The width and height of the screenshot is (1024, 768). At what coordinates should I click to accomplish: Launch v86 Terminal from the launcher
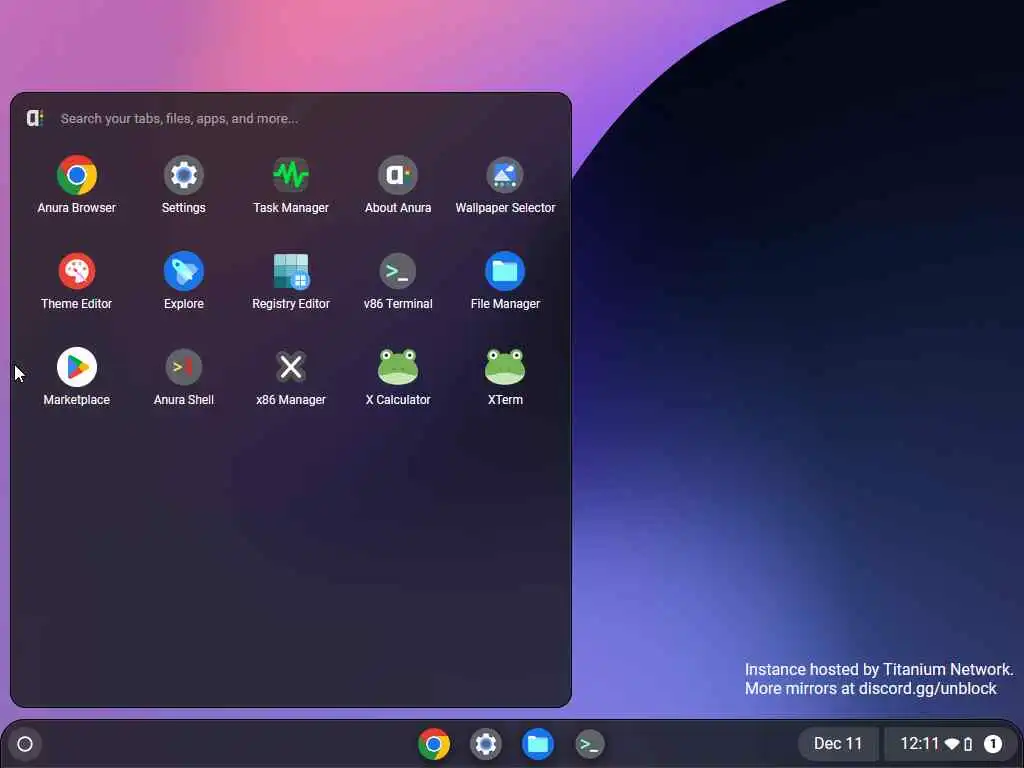[x=398, y=281]
